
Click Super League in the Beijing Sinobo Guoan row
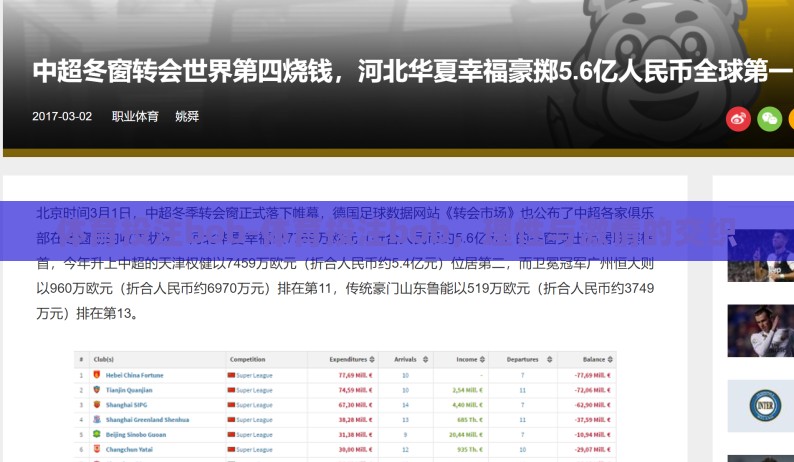pyautogui.click(x=254, y=435)
